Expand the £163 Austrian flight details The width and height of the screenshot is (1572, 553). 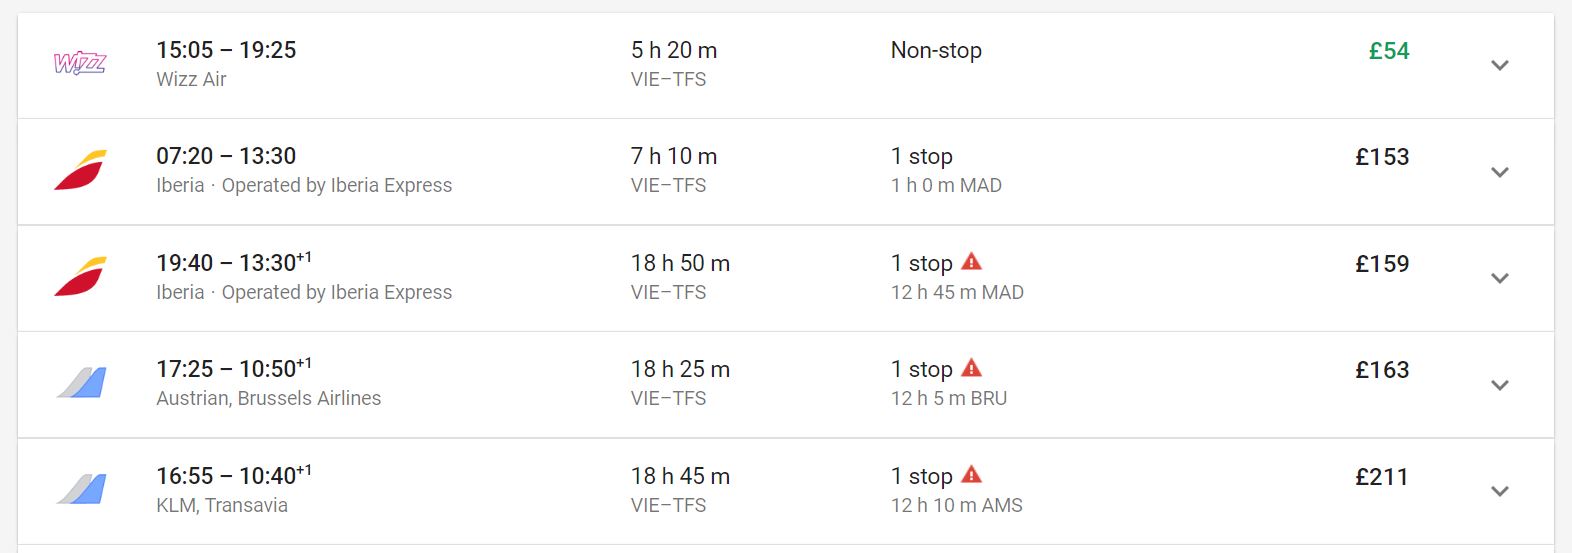(x=1499, y=385)
